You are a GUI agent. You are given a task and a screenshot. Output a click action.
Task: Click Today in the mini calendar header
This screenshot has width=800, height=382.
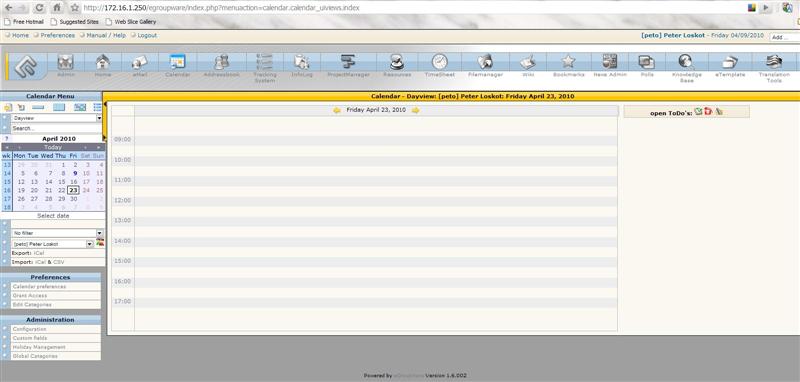53,147
